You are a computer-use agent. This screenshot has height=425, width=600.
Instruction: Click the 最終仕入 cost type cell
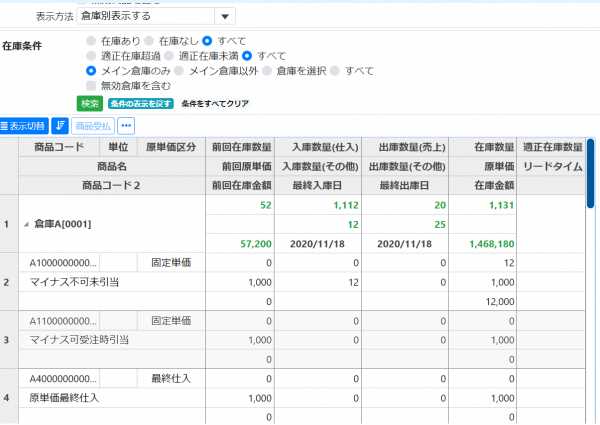171,379
